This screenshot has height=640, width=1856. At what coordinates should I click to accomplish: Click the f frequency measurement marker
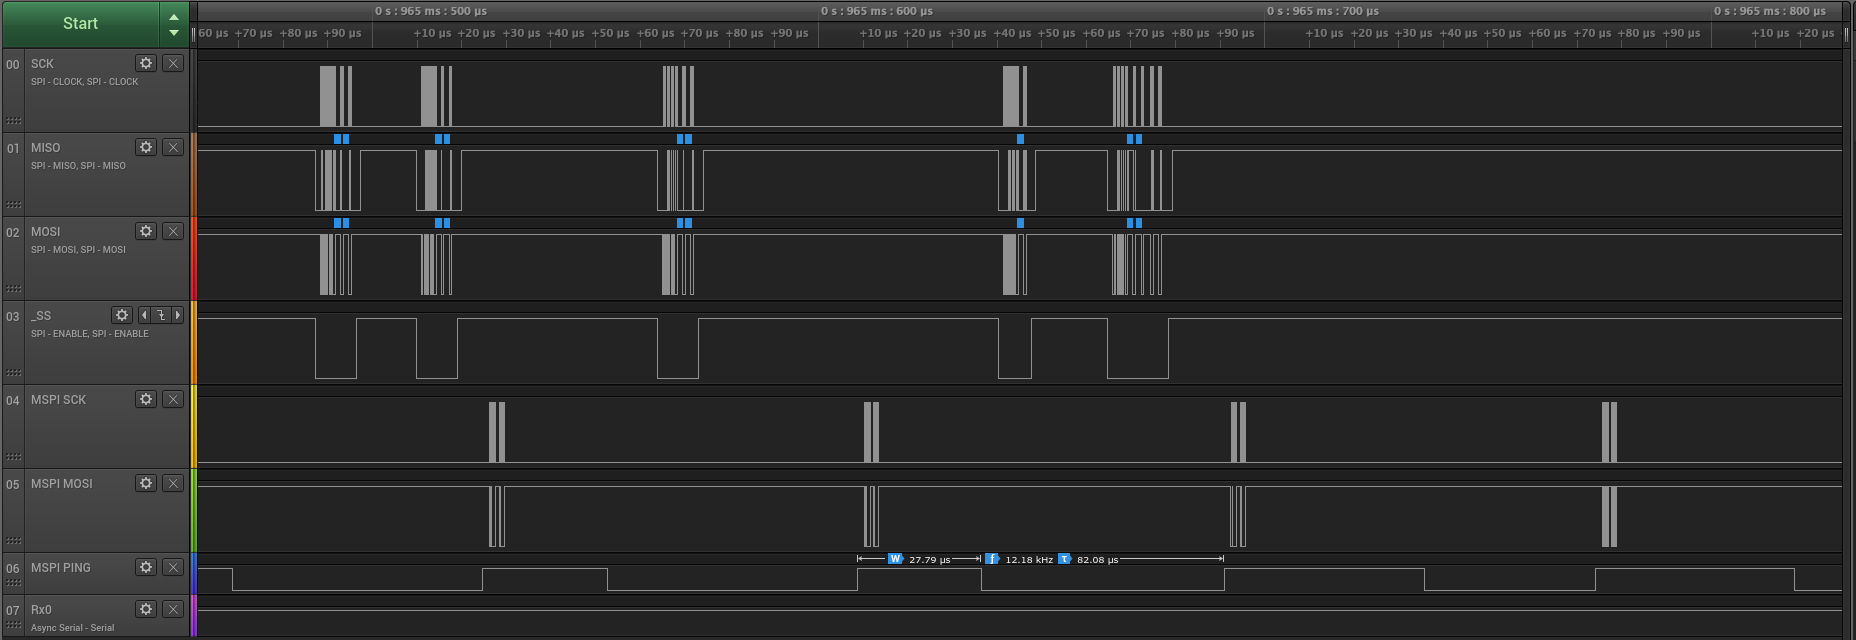[x=991, y=559]
